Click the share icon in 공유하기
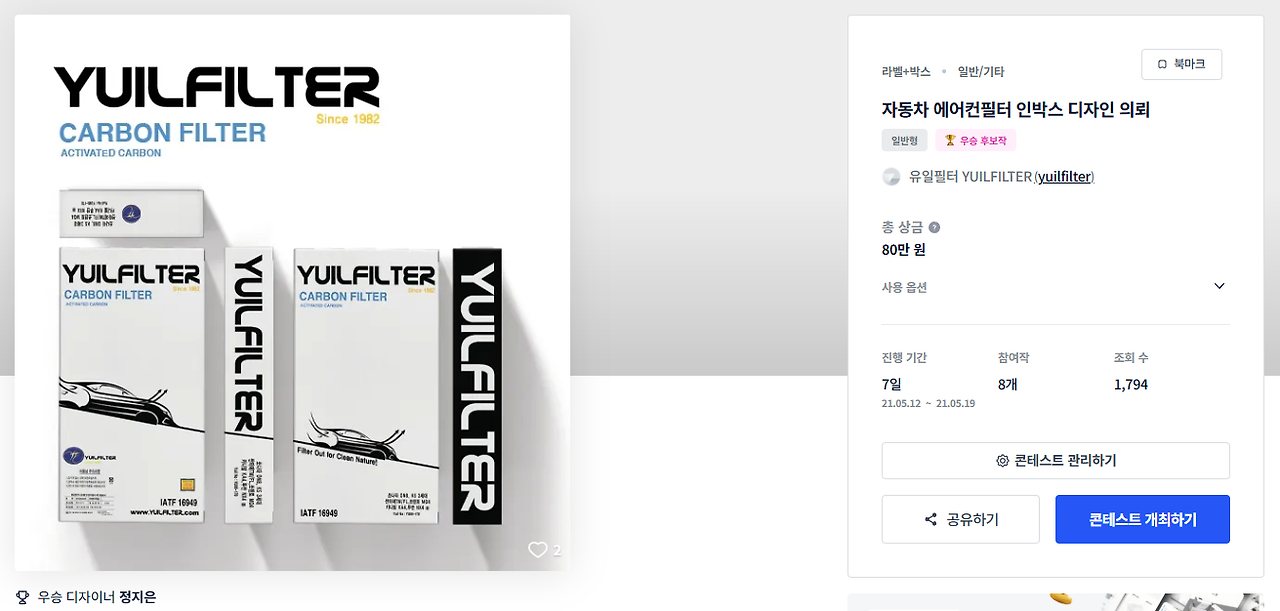 pos(930,520)
